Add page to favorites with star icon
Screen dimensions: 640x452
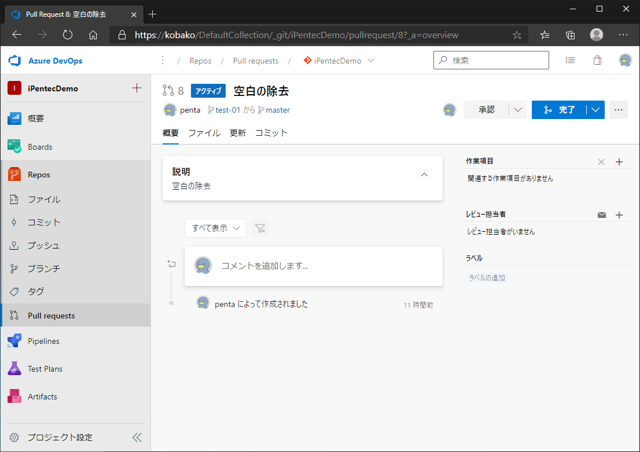tap(517, 35)
